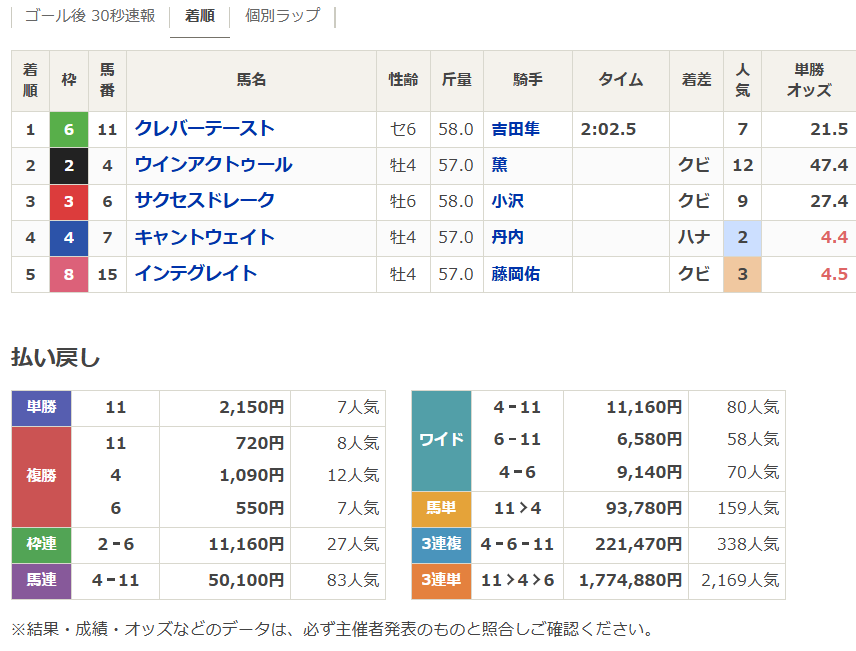The image size is (856, 651).
Task: Click red odds value 4.4
Action: [834, 238]
